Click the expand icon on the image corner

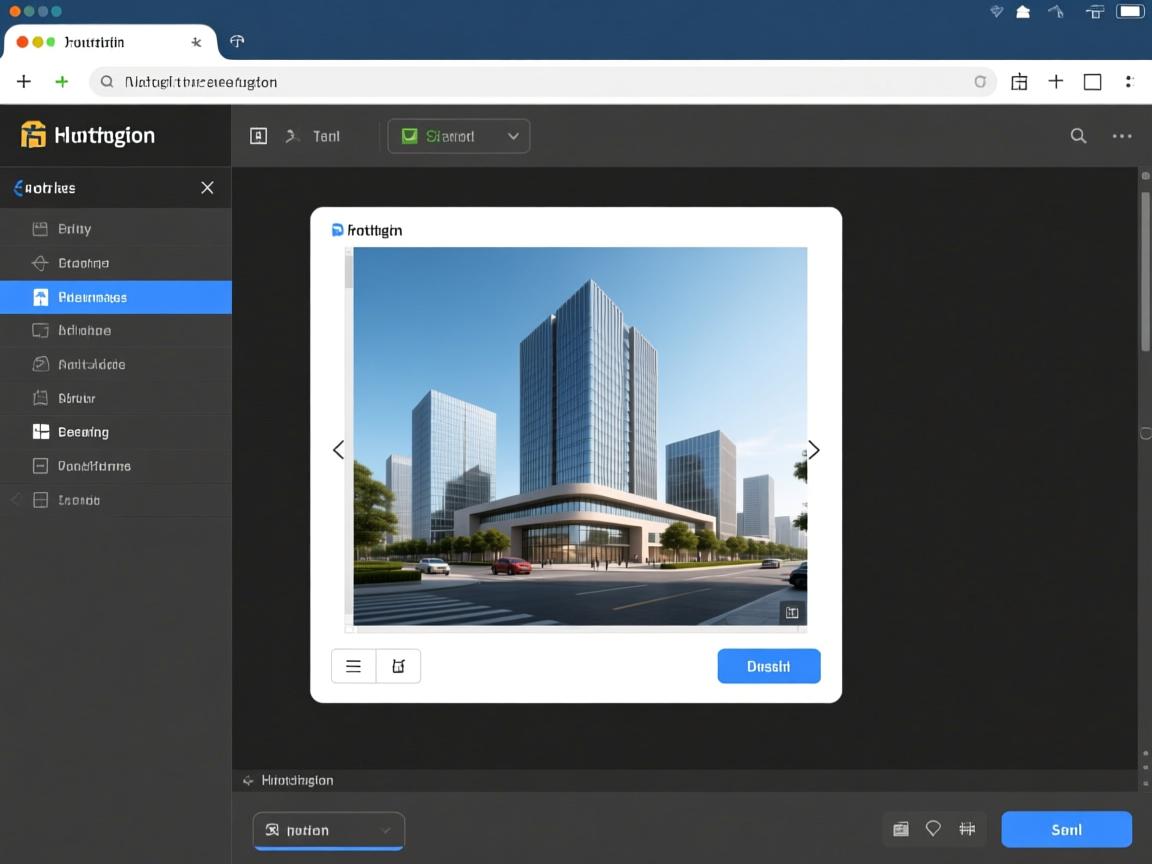coord(791,613)
